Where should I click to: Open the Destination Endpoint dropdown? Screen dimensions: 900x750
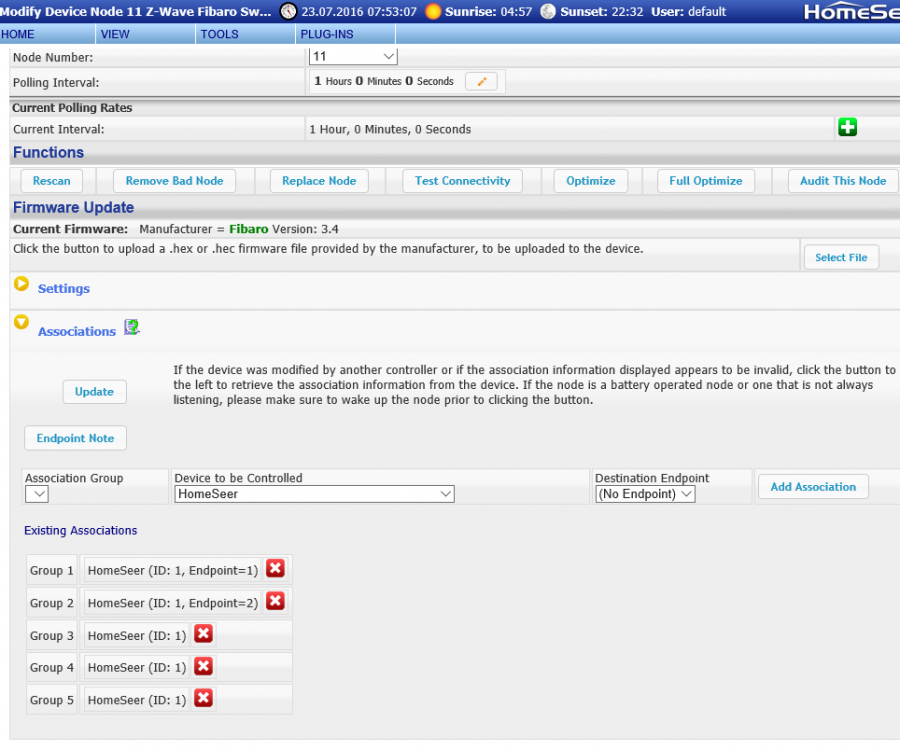pyautogui.click(x=645, y=494)
